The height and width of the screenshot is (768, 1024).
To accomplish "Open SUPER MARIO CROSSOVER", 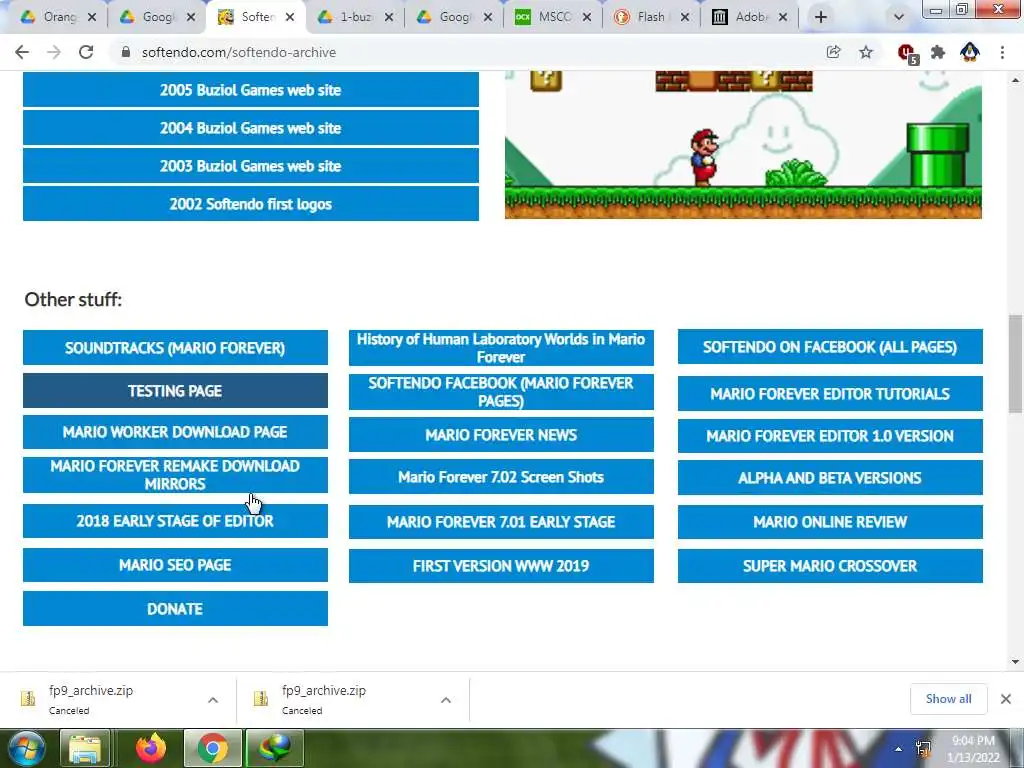I will [830, 566].
